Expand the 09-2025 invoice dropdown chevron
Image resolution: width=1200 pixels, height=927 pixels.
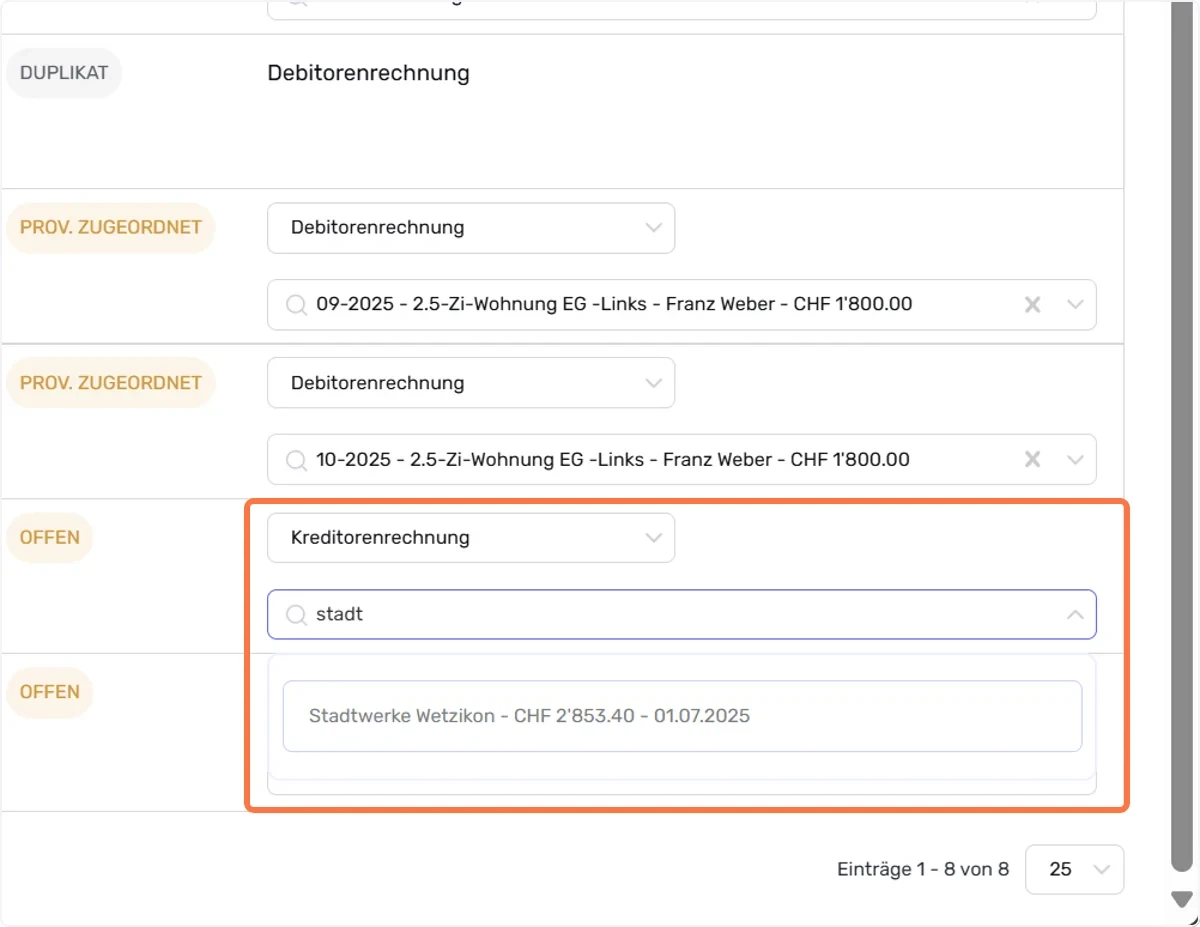(x=1075, y=305)
